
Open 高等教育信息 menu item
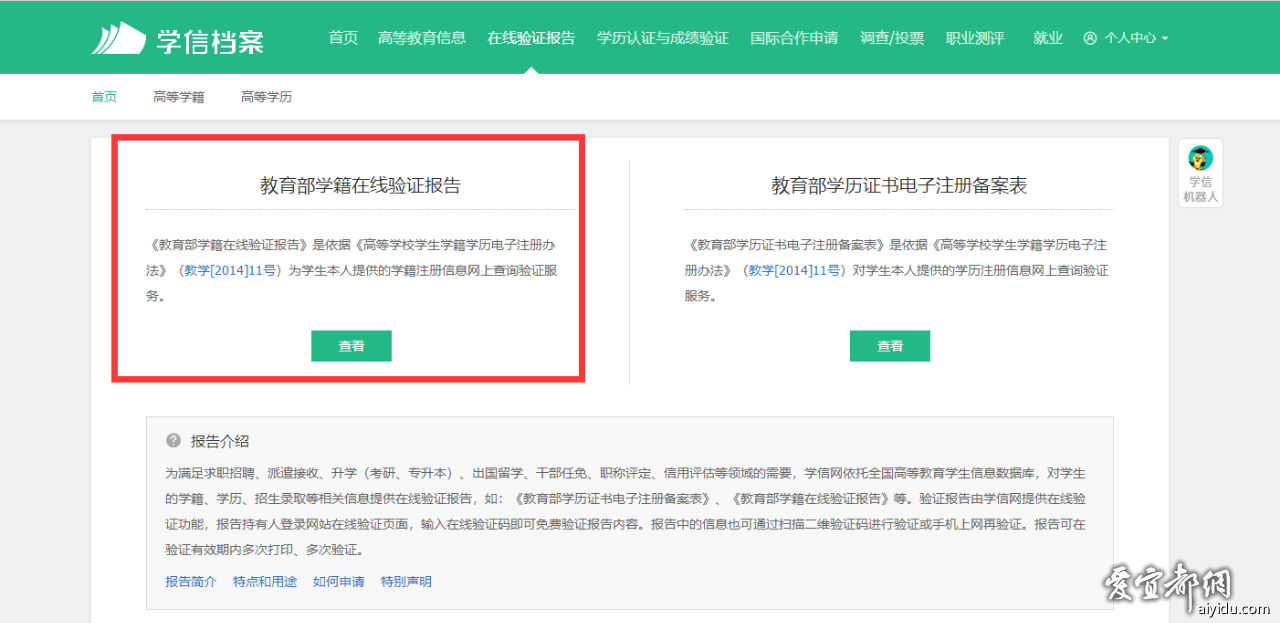[422, 38]
